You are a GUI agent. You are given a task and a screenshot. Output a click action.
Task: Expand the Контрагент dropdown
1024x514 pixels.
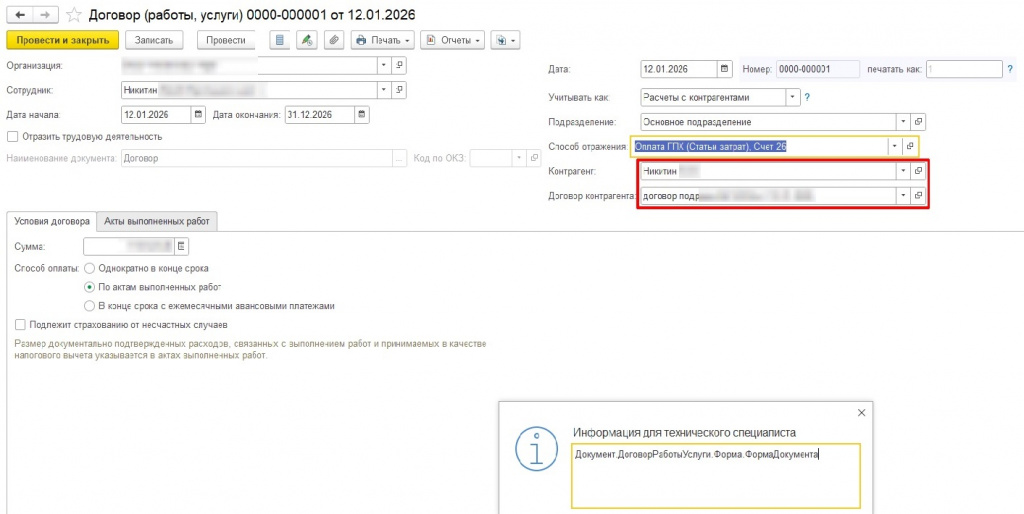click(903, 170)
